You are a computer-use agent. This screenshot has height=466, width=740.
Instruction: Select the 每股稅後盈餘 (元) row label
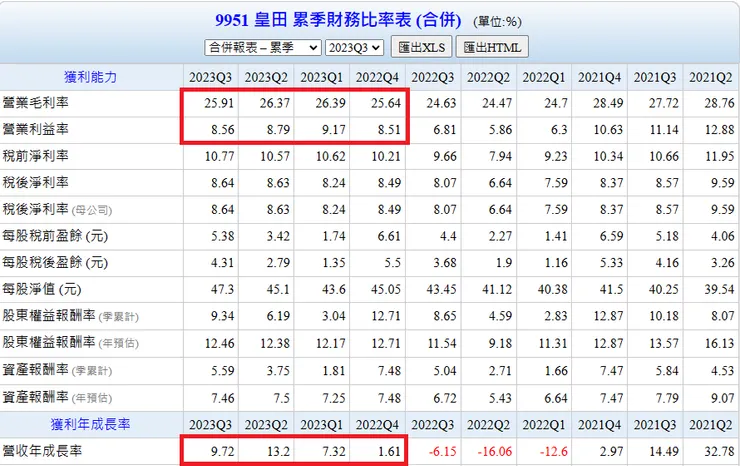click(55, 263)
